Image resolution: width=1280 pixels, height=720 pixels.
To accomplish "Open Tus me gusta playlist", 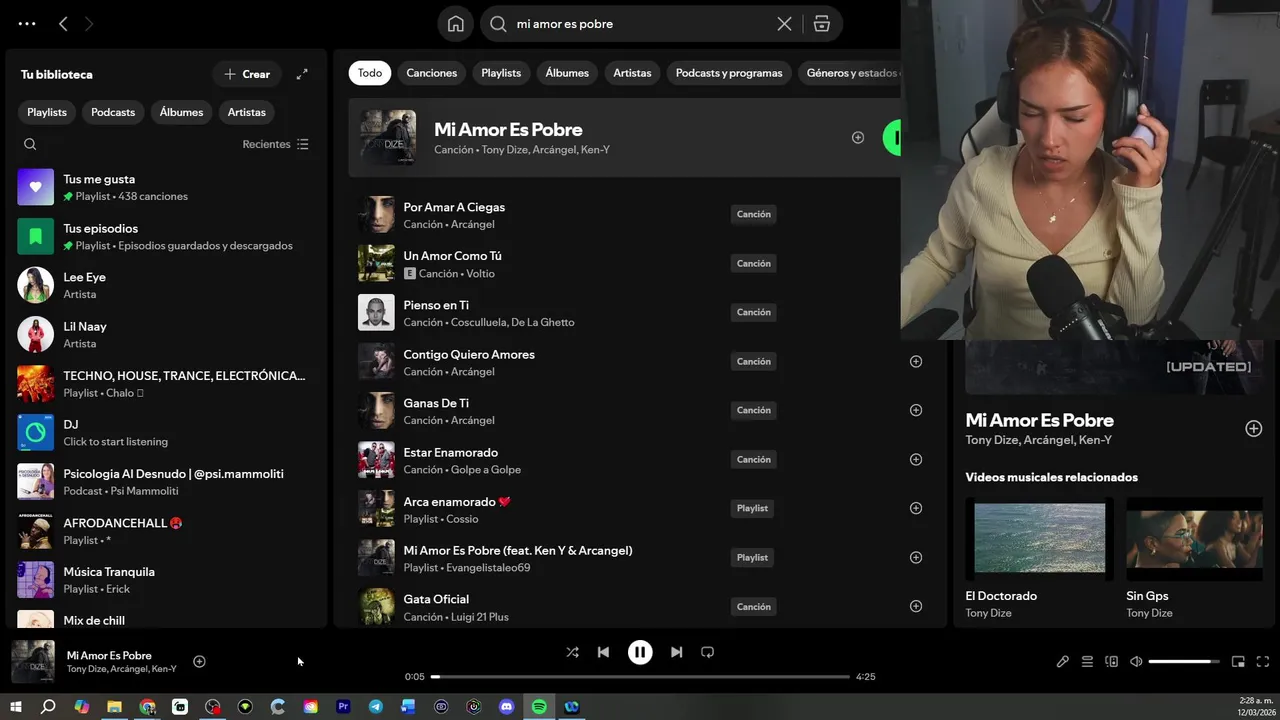I will pyautogui.click(x=166, y=187).
